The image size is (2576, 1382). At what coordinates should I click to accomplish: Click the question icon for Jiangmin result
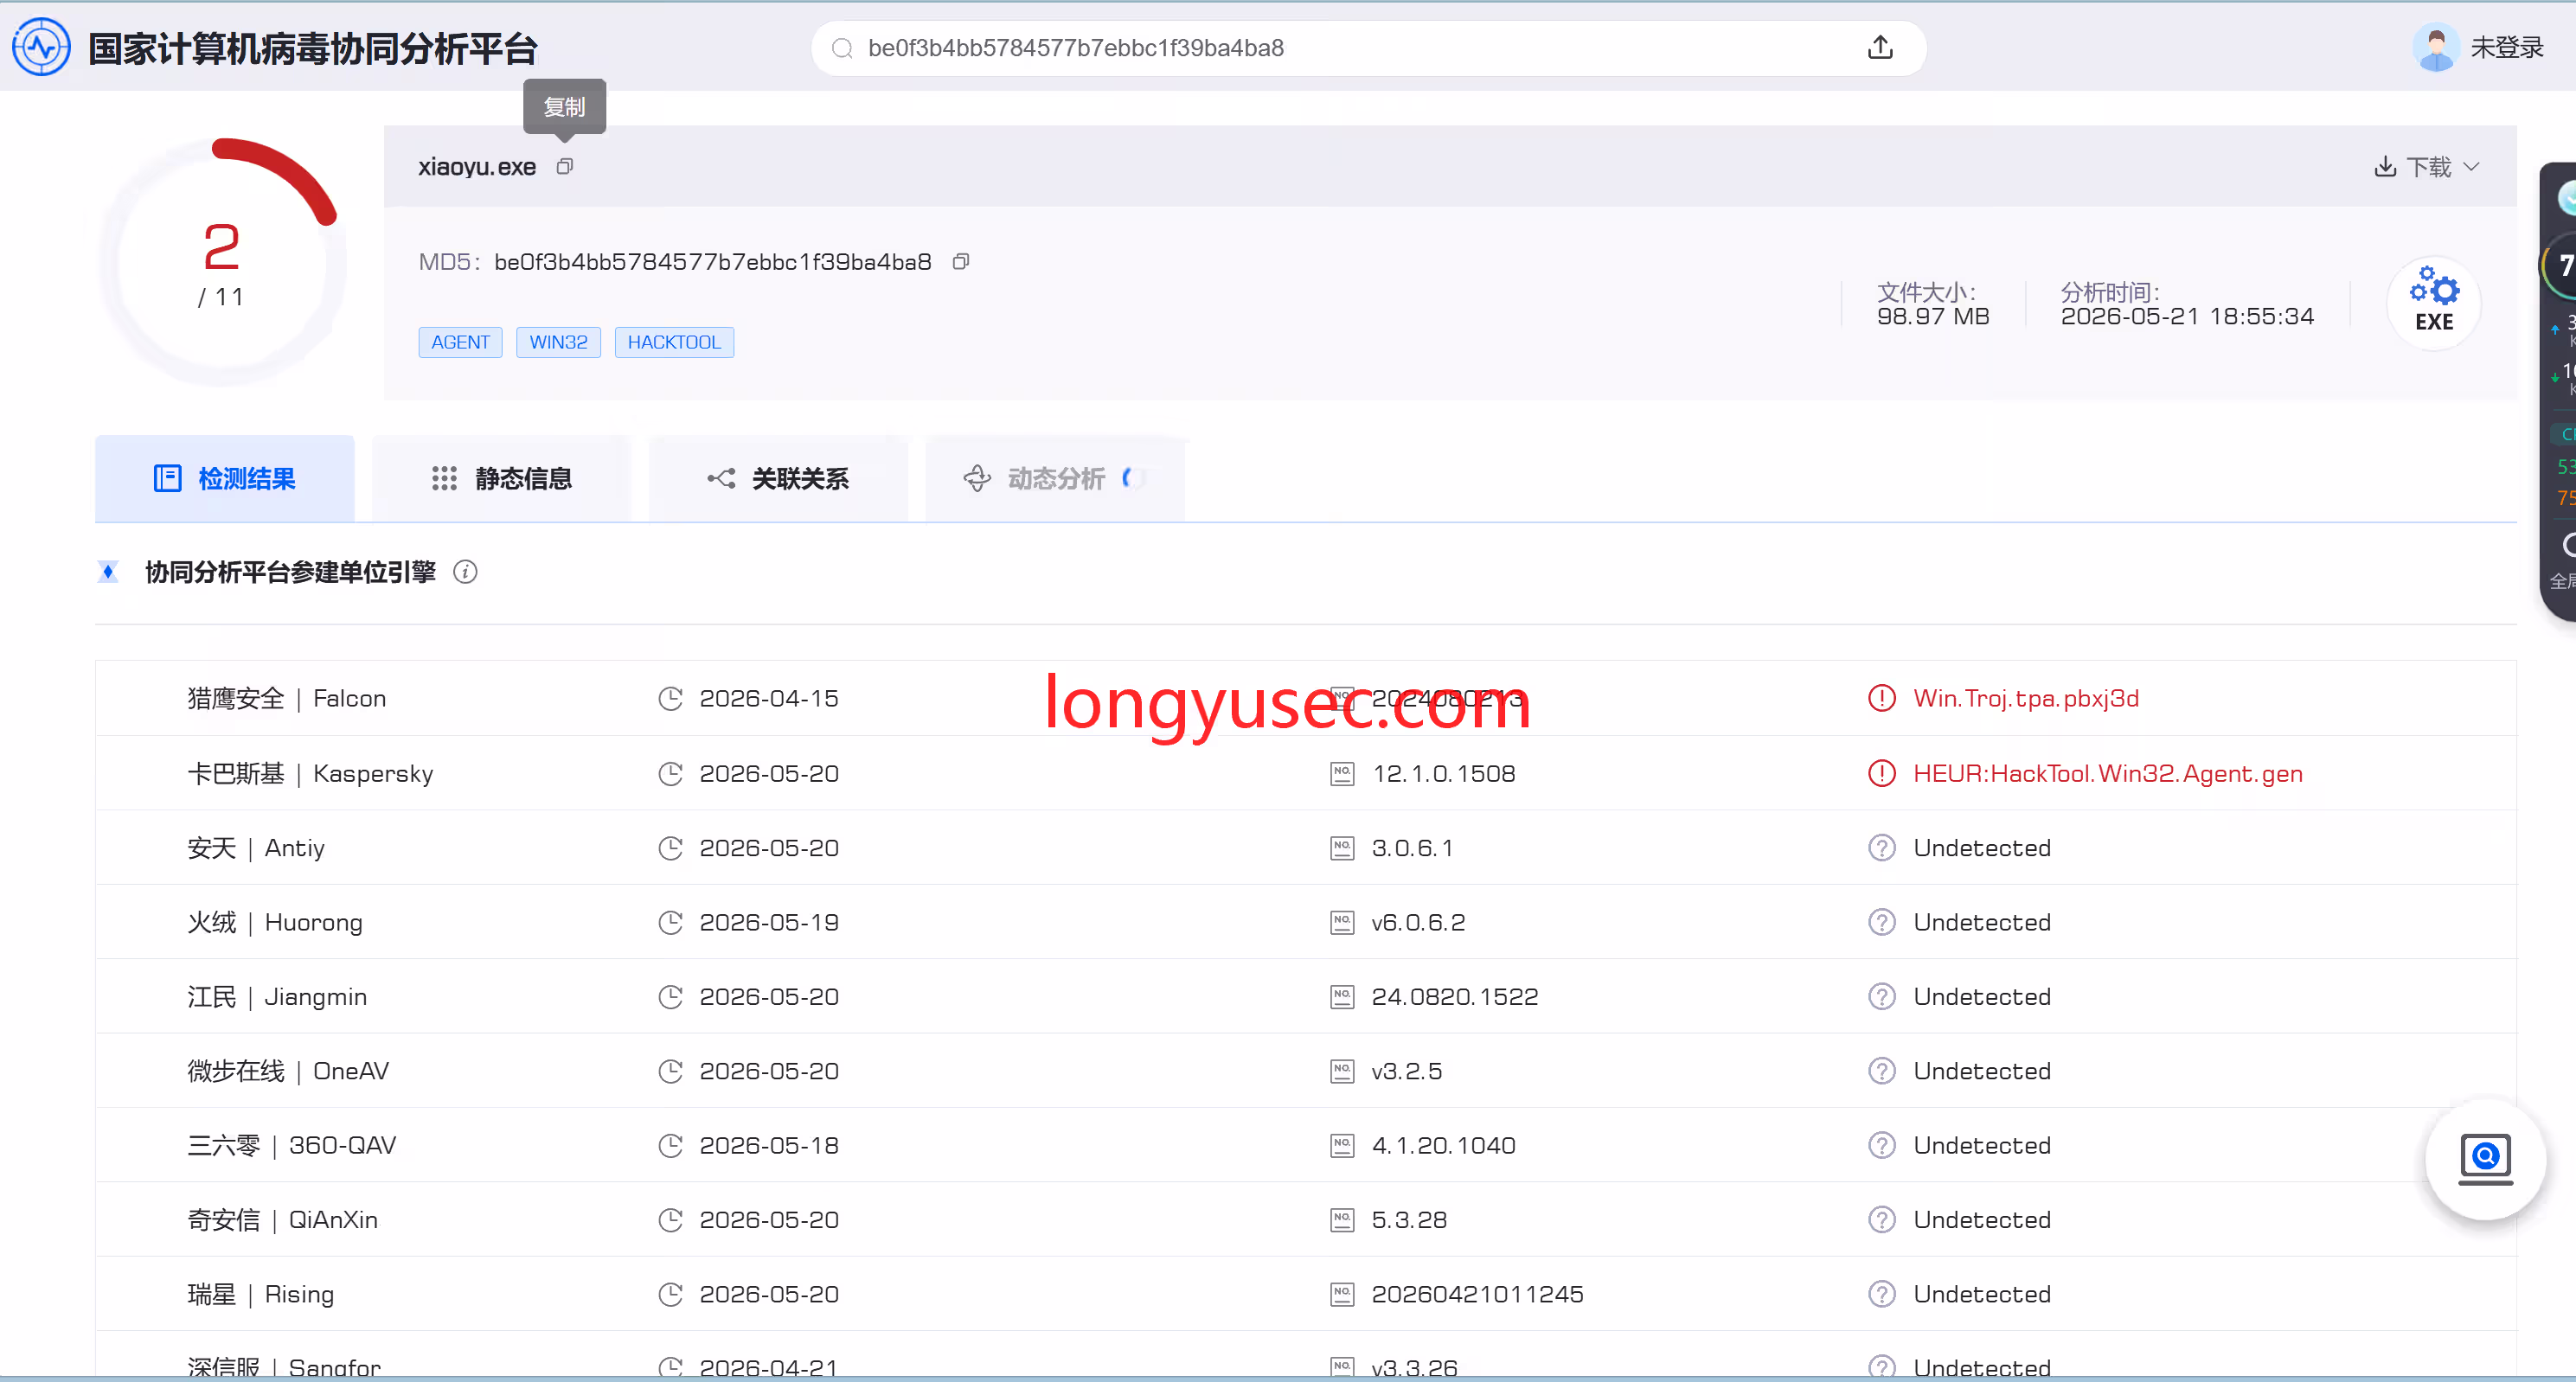(x=1881, y=997)
